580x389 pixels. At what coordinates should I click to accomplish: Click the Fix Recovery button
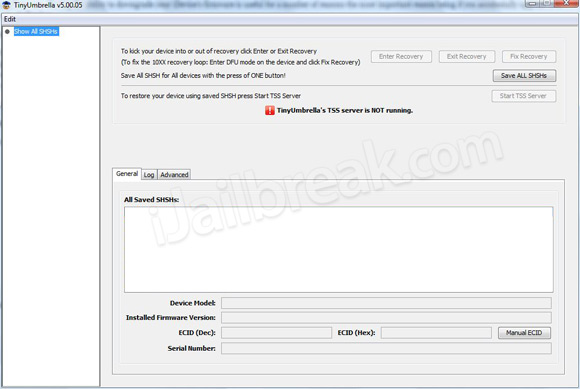(x=529, y=57)
